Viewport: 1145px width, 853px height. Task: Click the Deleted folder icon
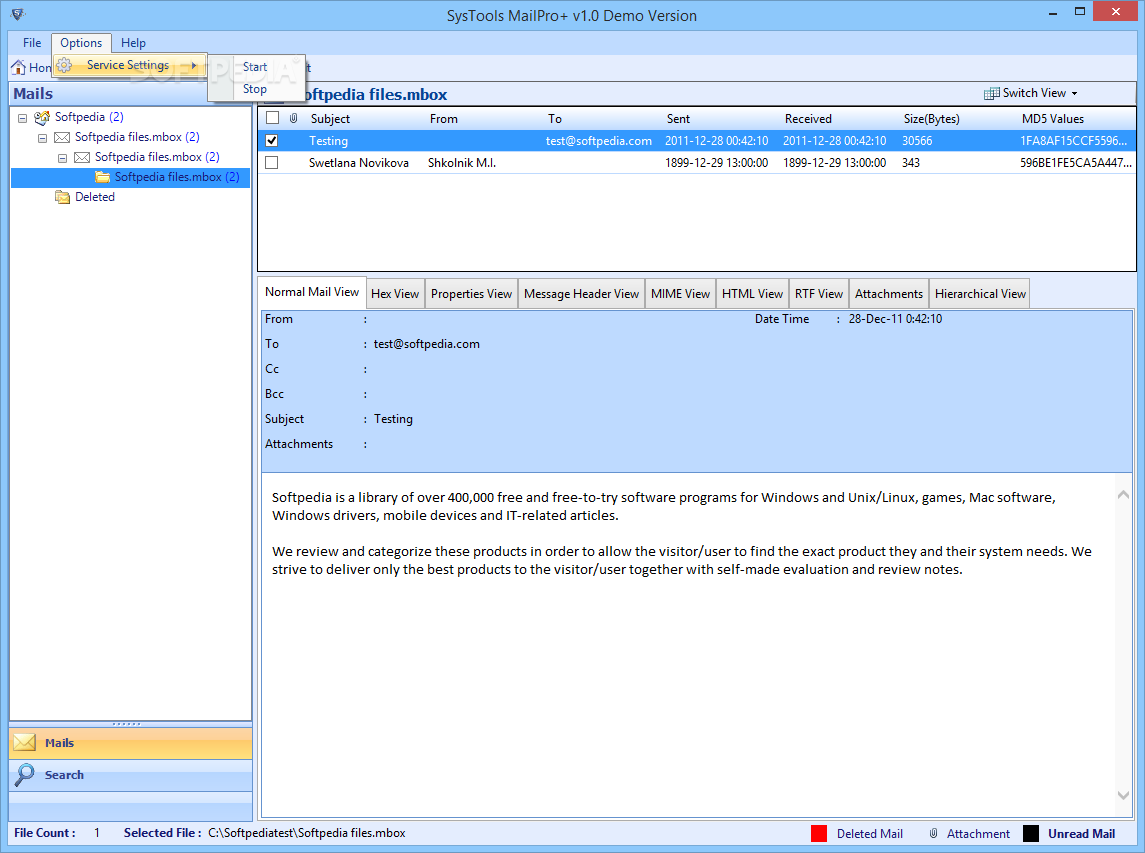tap(63, 196)
